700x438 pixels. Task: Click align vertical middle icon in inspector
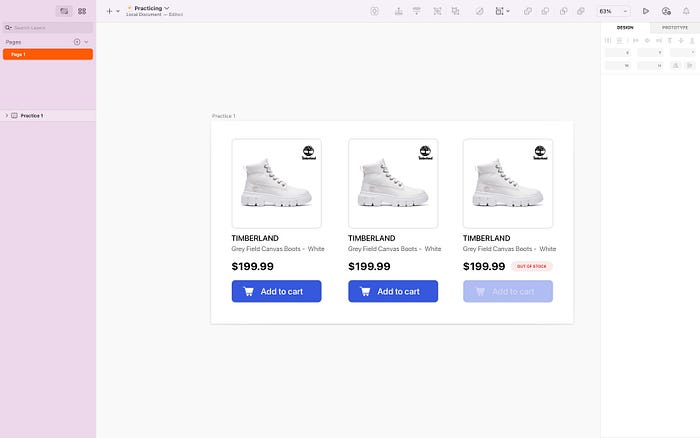(681, 41)
